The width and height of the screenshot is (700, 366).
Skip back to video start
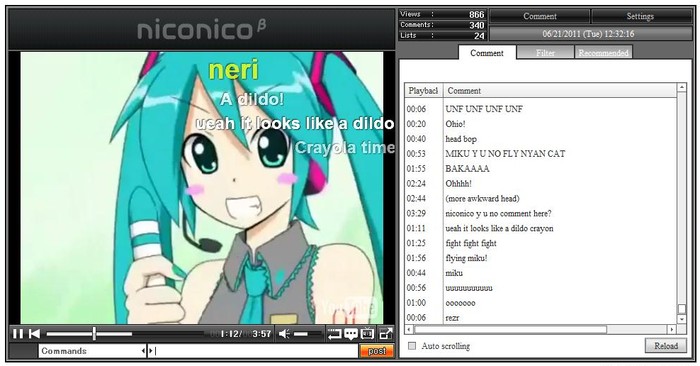[34, 333]
